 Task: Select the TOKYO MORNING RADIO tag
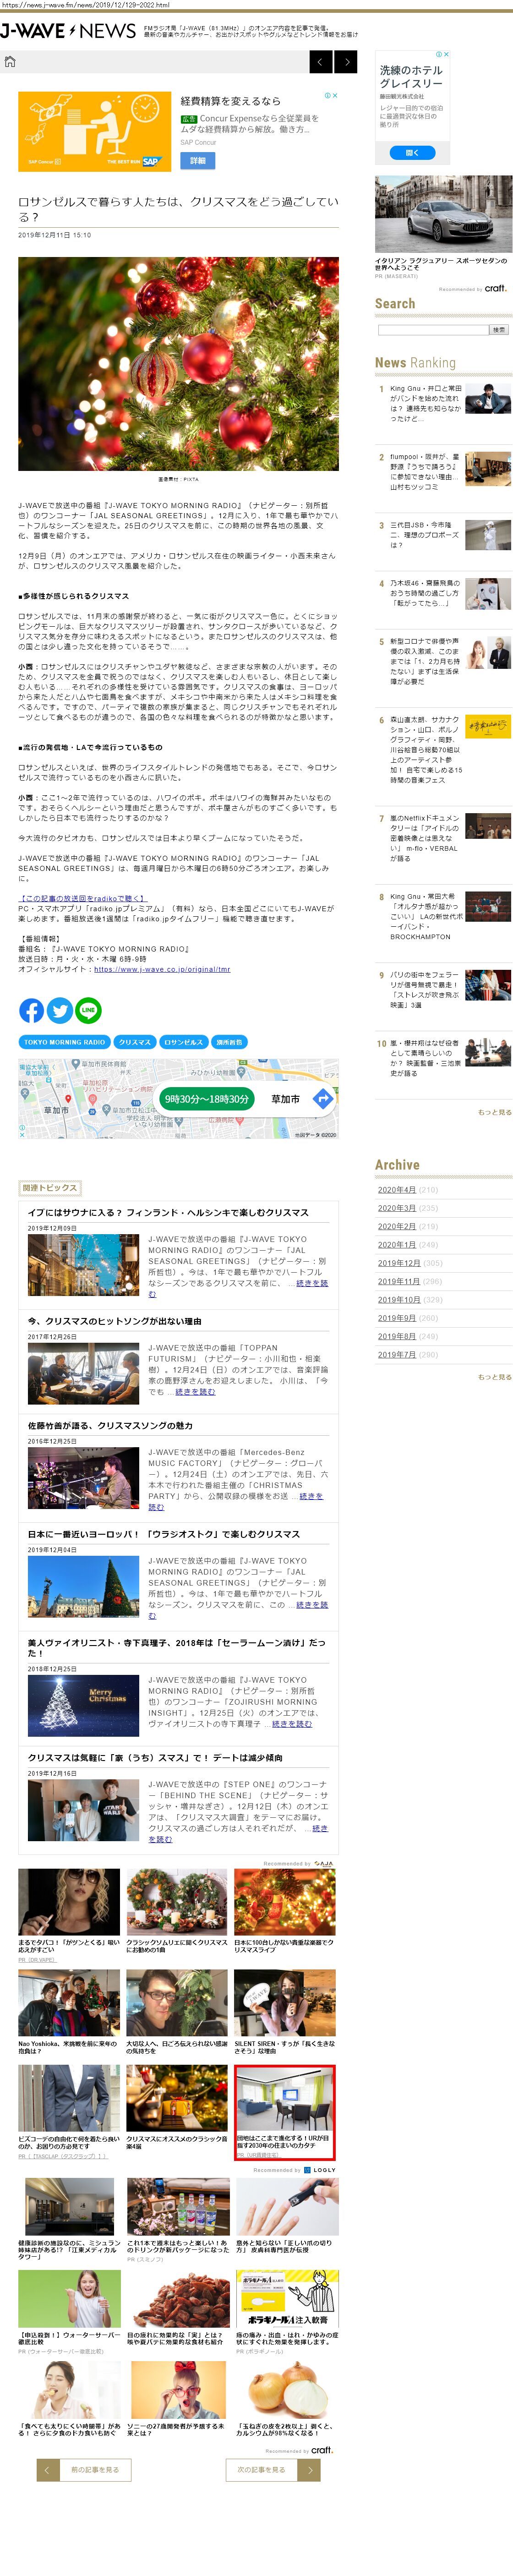[x=64, y=1042]
